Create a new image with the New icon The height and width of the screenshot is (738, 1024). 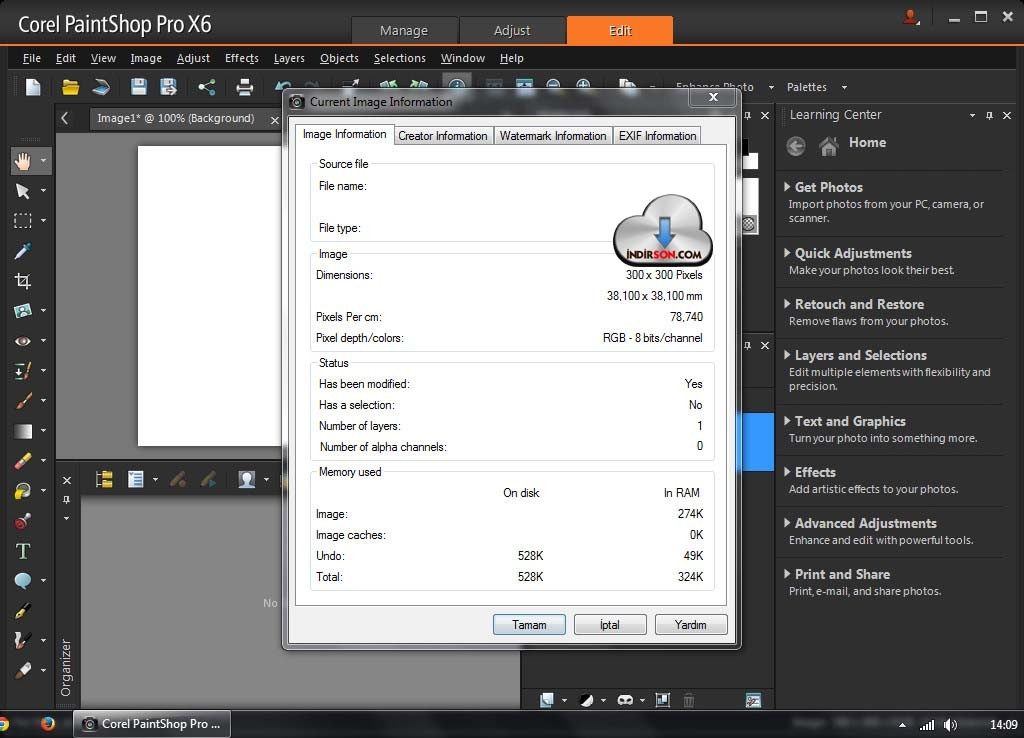33,87
